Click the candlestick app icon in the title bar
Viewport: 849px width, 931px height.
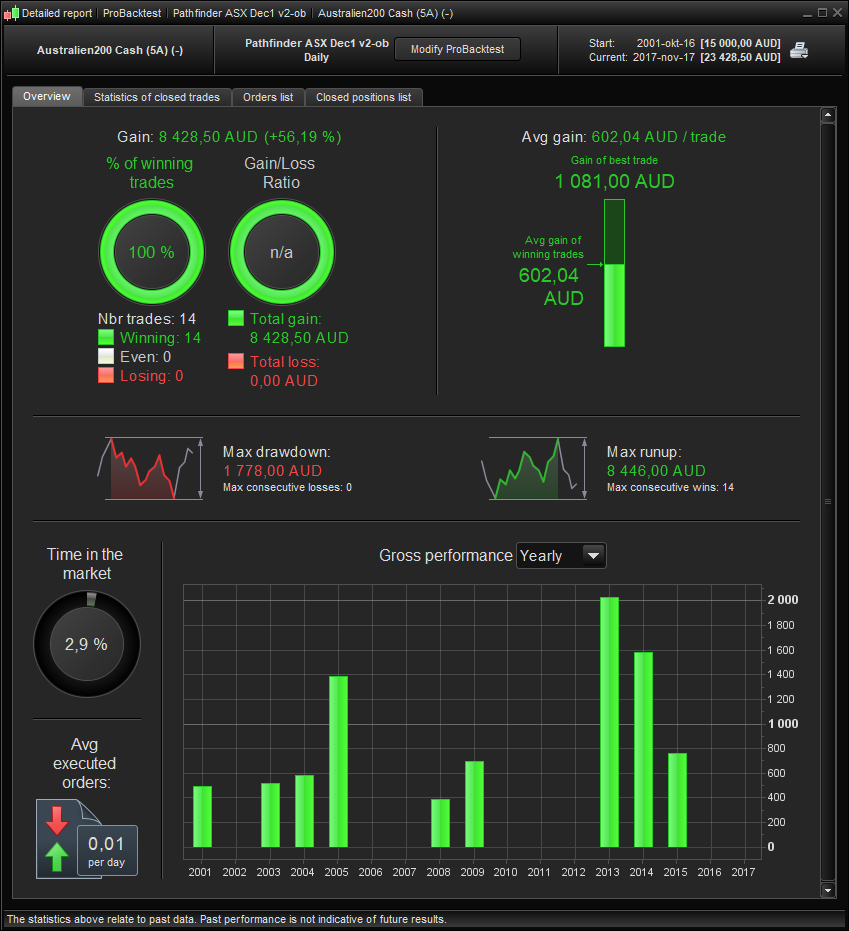(11, 13)
